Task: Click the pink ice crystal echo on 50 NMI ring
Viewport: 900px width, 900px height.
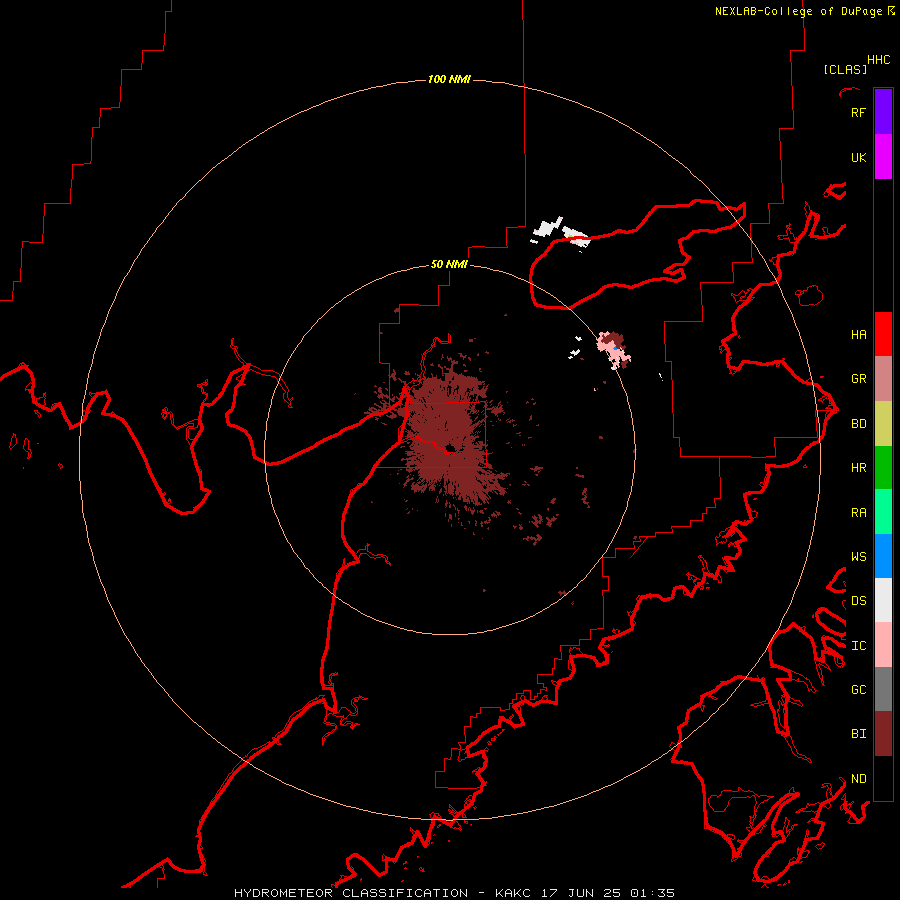Action: coord(613,349)
